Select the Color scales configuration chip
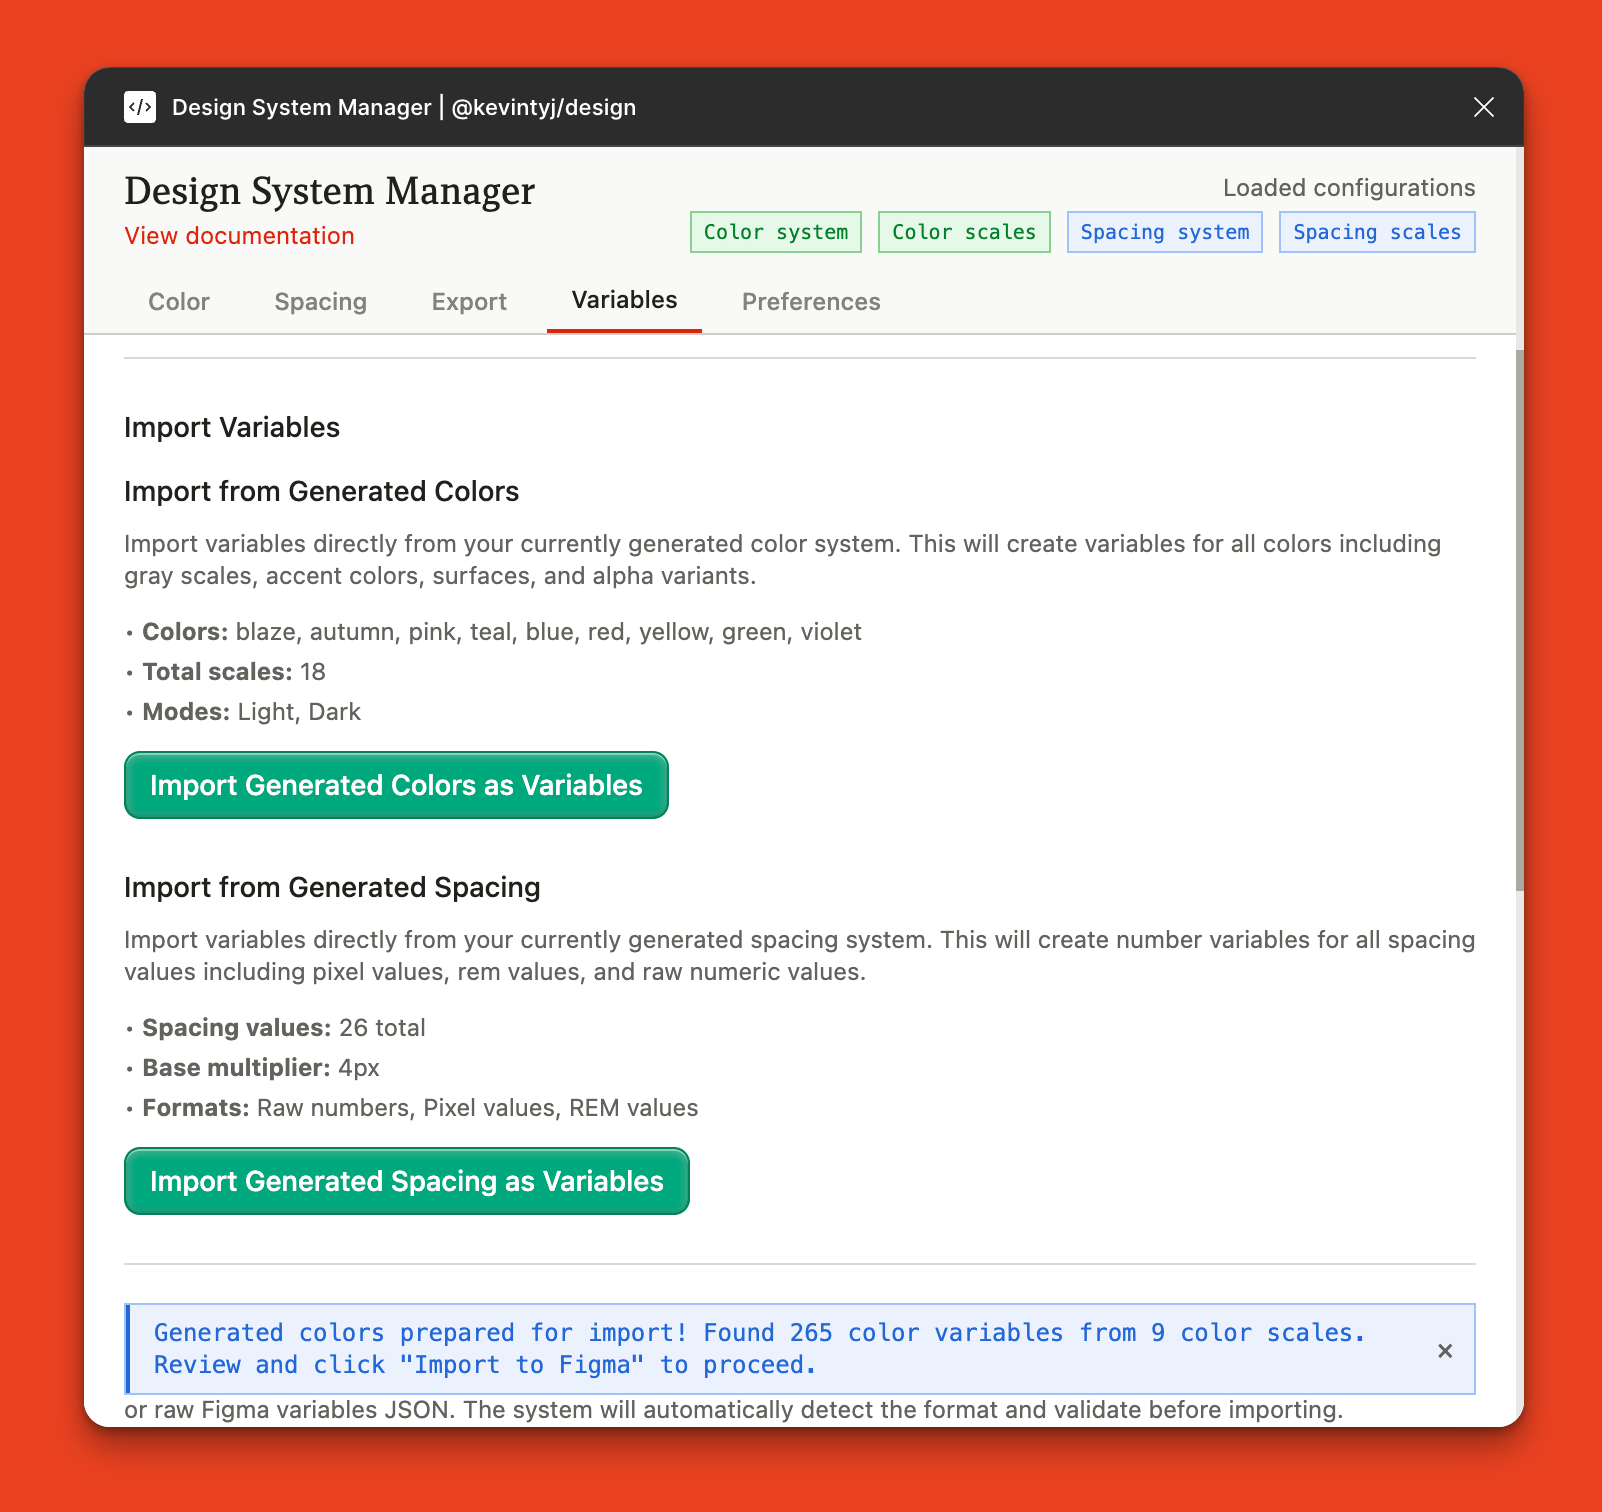The image size is (1602, 1512). (963, 231)
